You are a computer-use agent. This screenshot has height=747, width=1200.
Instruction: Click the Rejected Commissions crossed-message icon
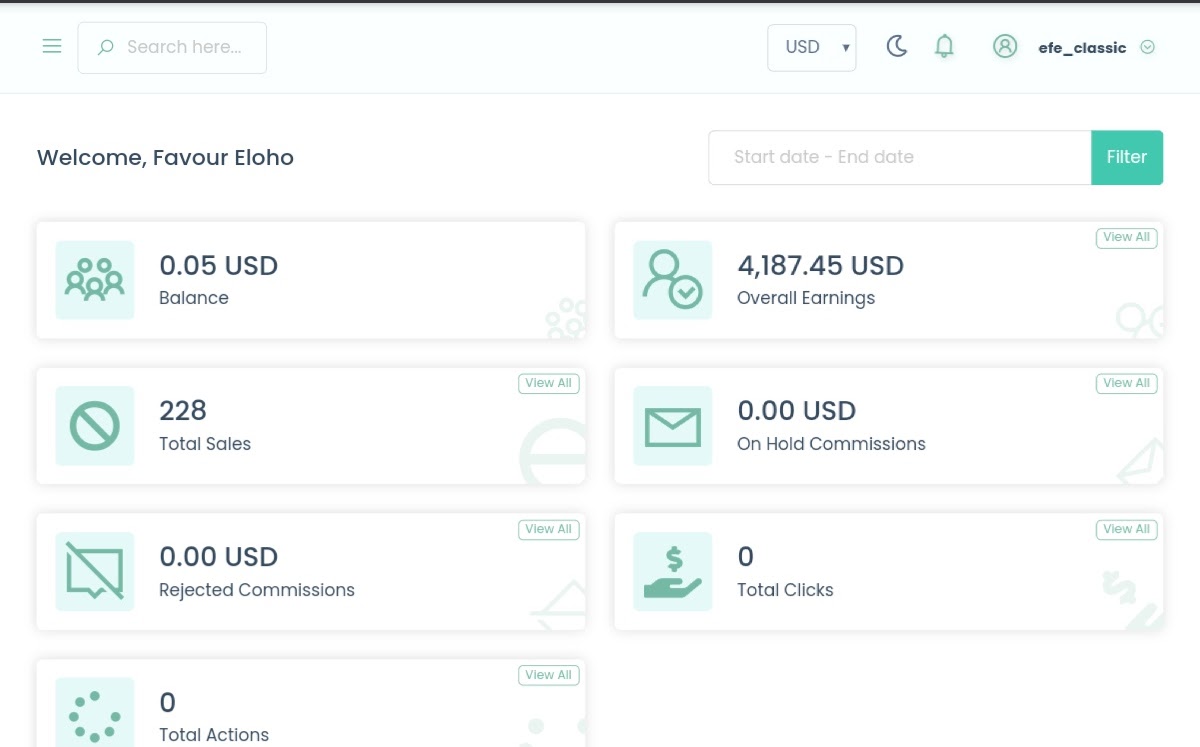pos(95,571)
